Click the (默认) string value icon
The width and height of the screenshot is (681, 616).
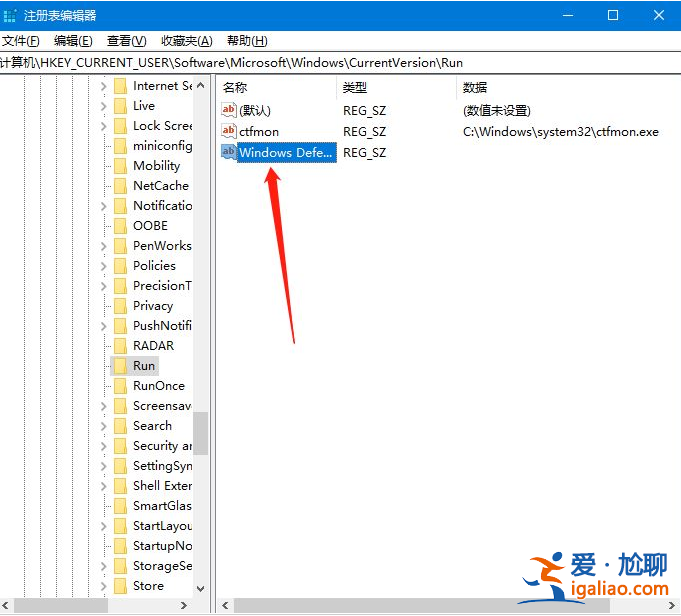[228, 110]
